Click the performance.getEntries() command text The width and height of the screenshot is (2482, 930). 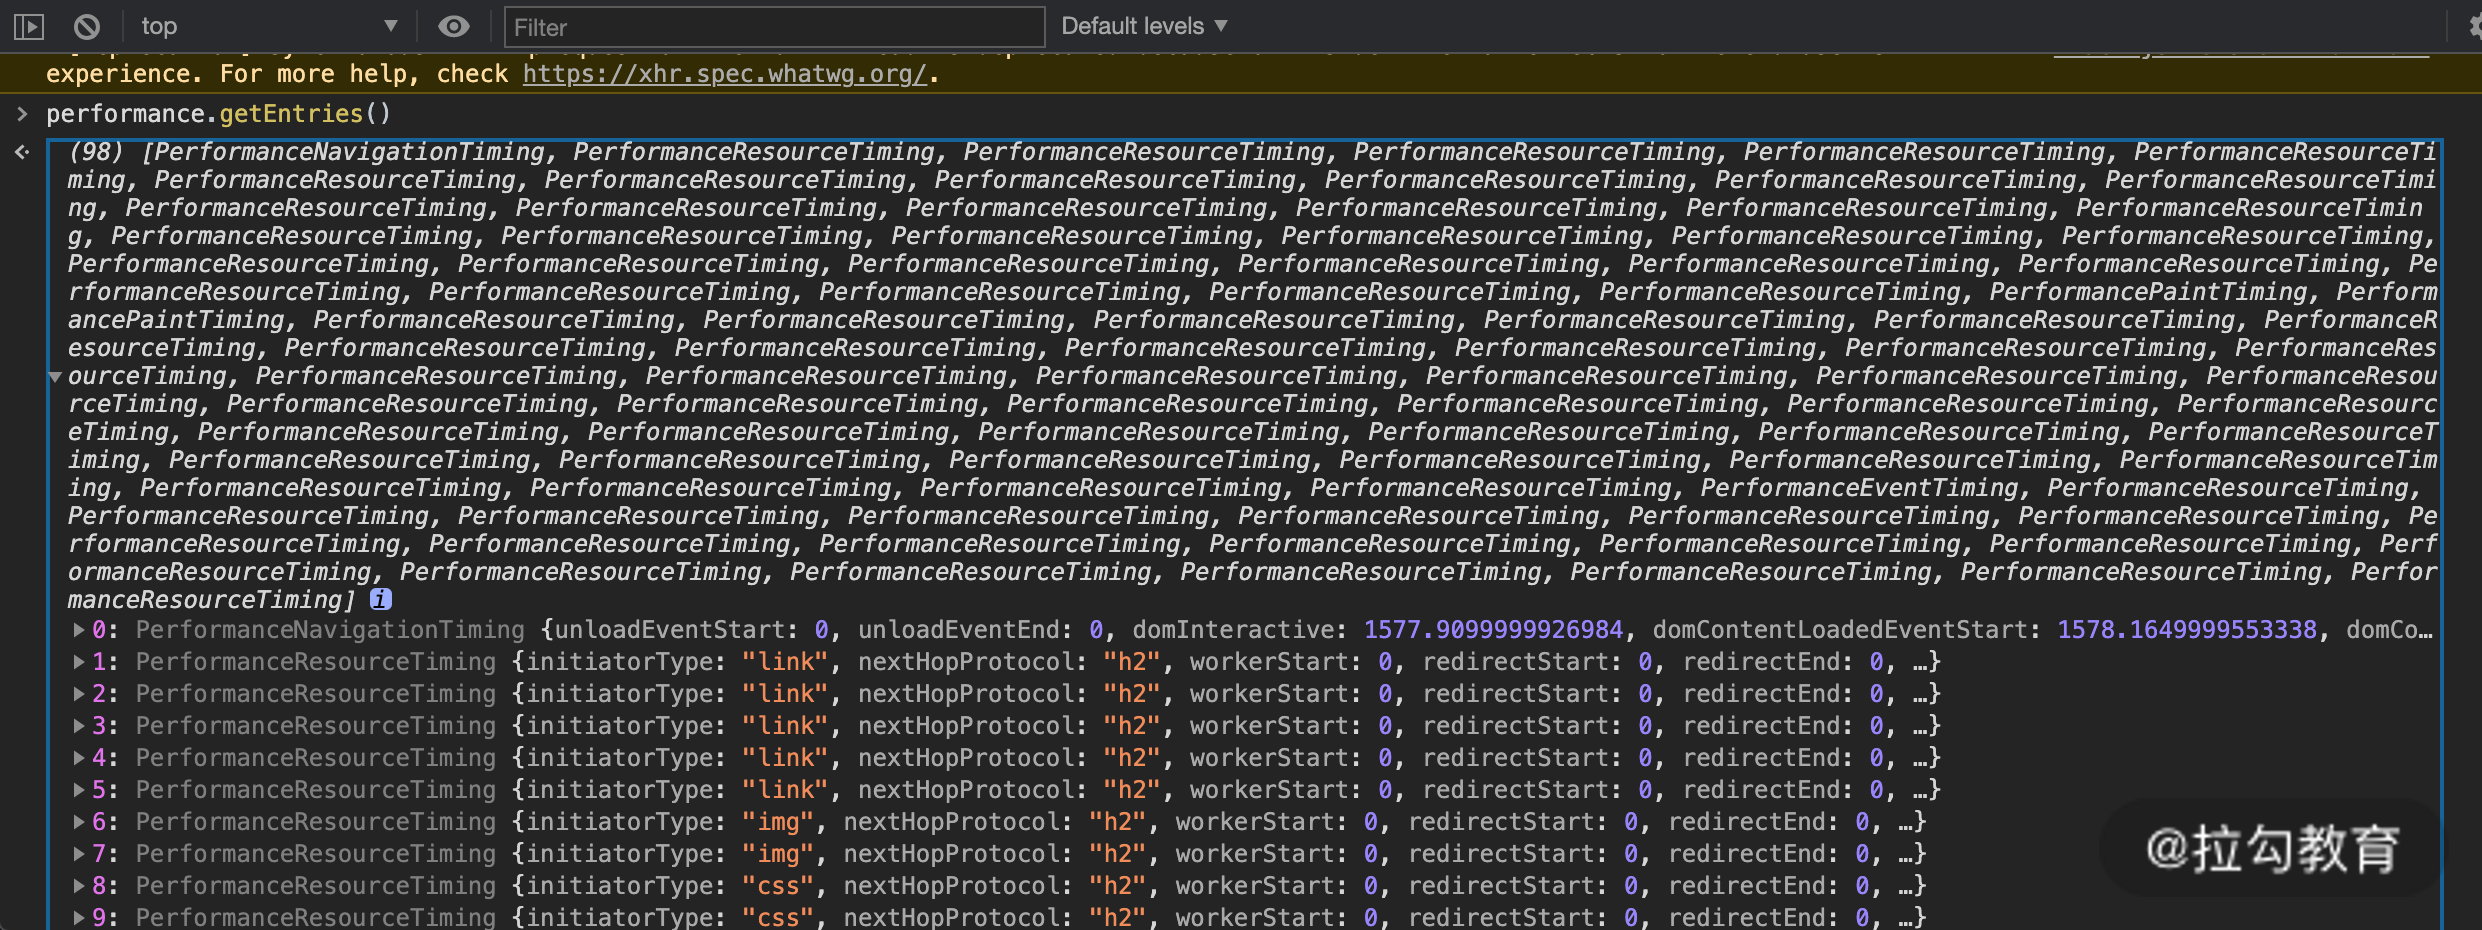pyautogui.click(x=218, y=114)
